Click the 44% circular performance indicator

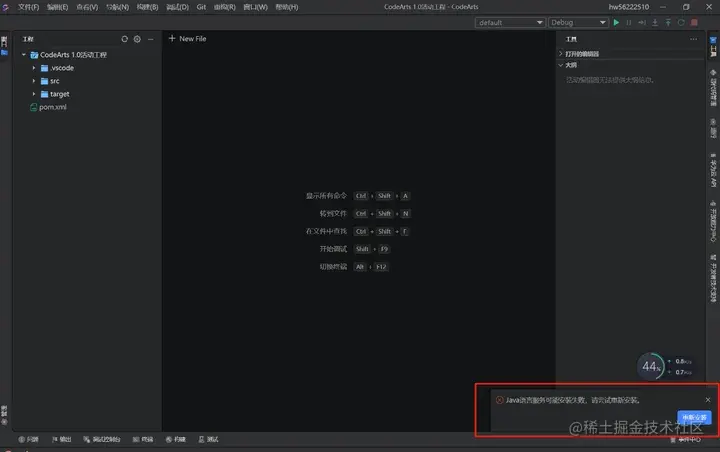[x=651, y=367]
